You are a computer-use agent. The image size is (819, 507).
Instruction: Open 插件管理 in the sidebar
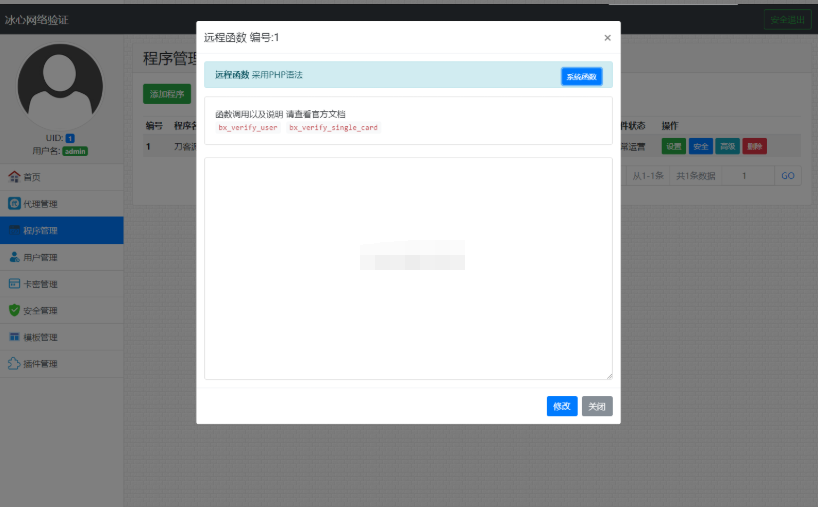[x=62, y=363]
